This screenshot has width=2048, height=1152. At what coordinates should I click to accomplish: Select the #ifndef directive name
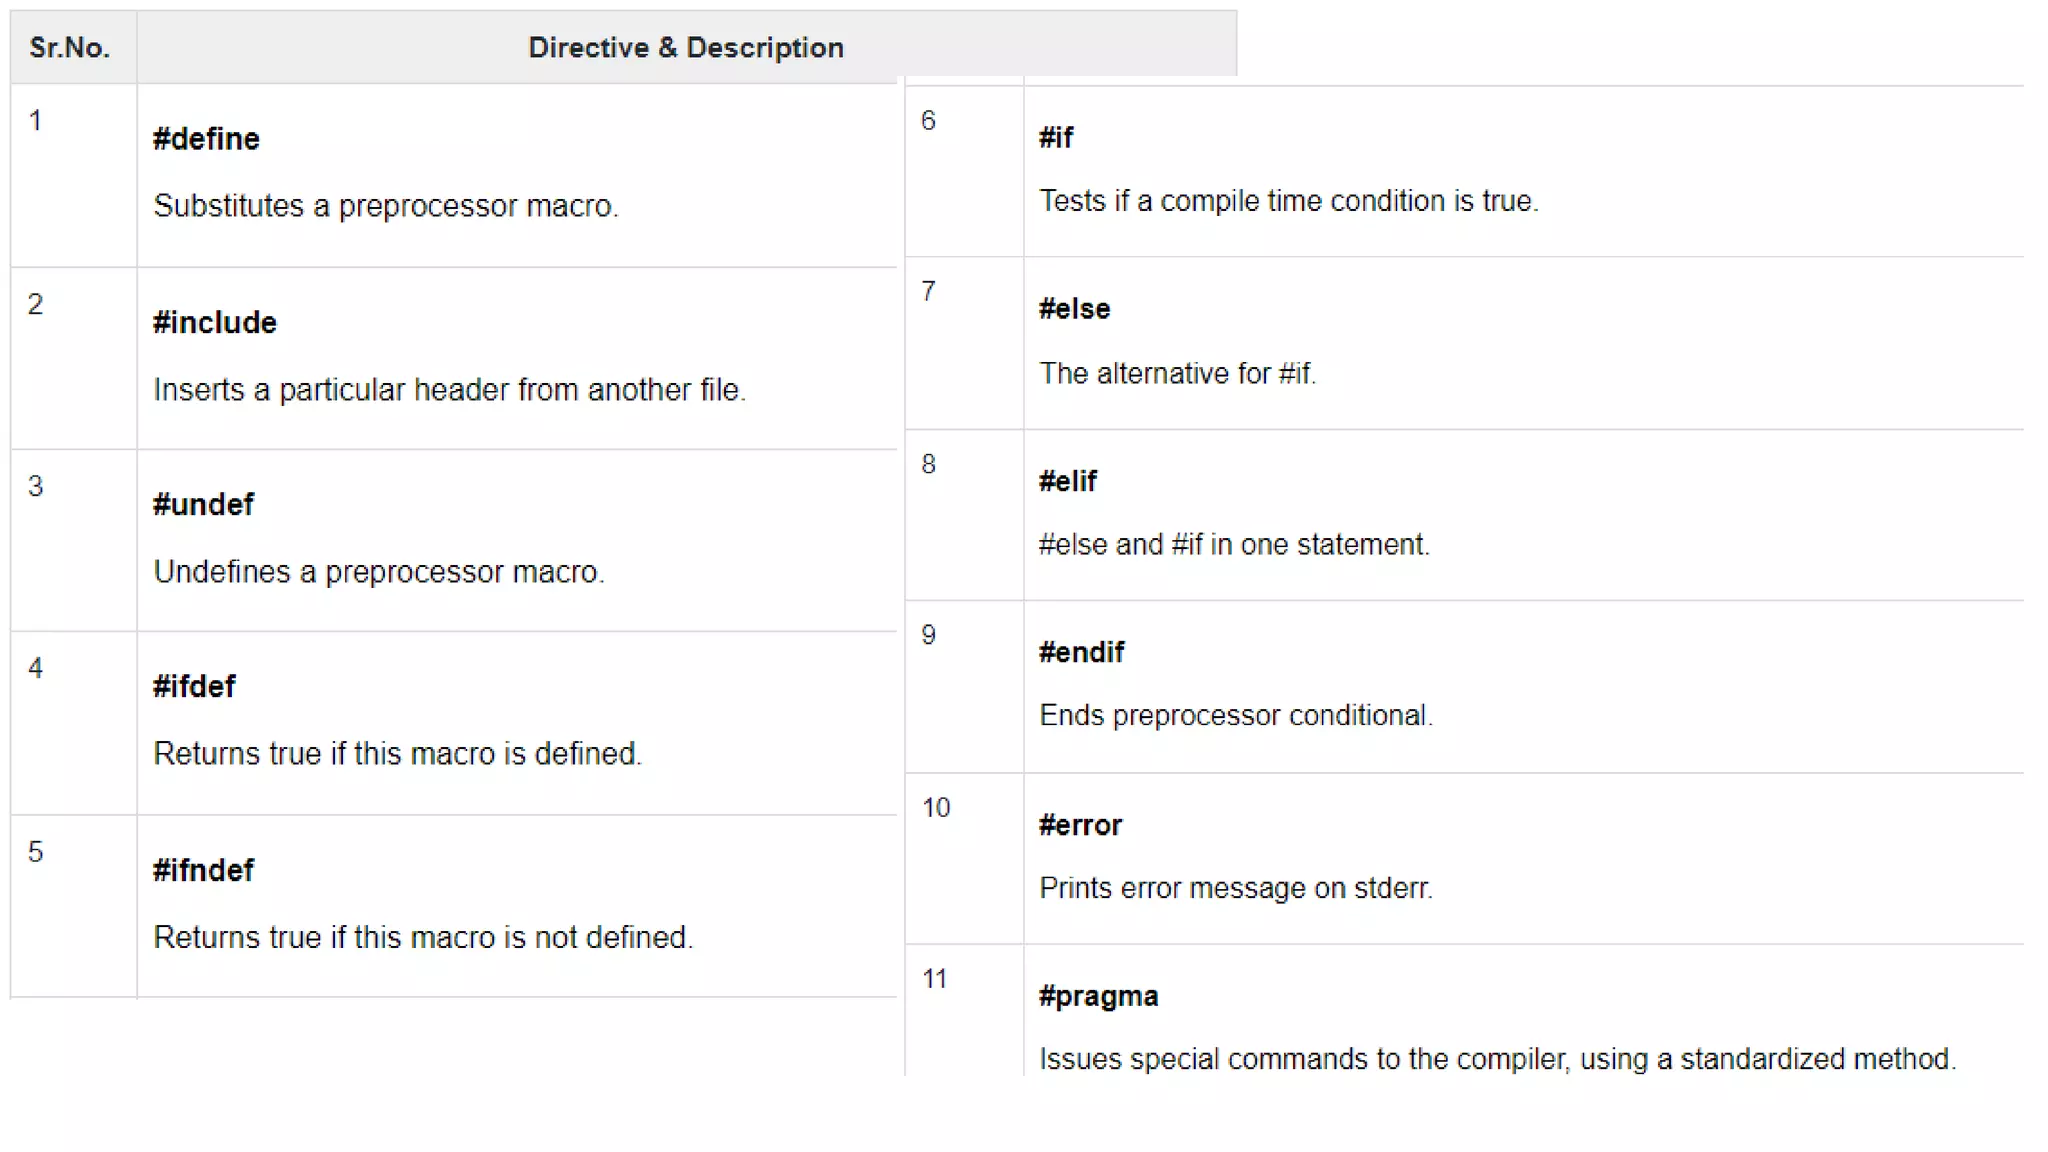tap(203, 871)
